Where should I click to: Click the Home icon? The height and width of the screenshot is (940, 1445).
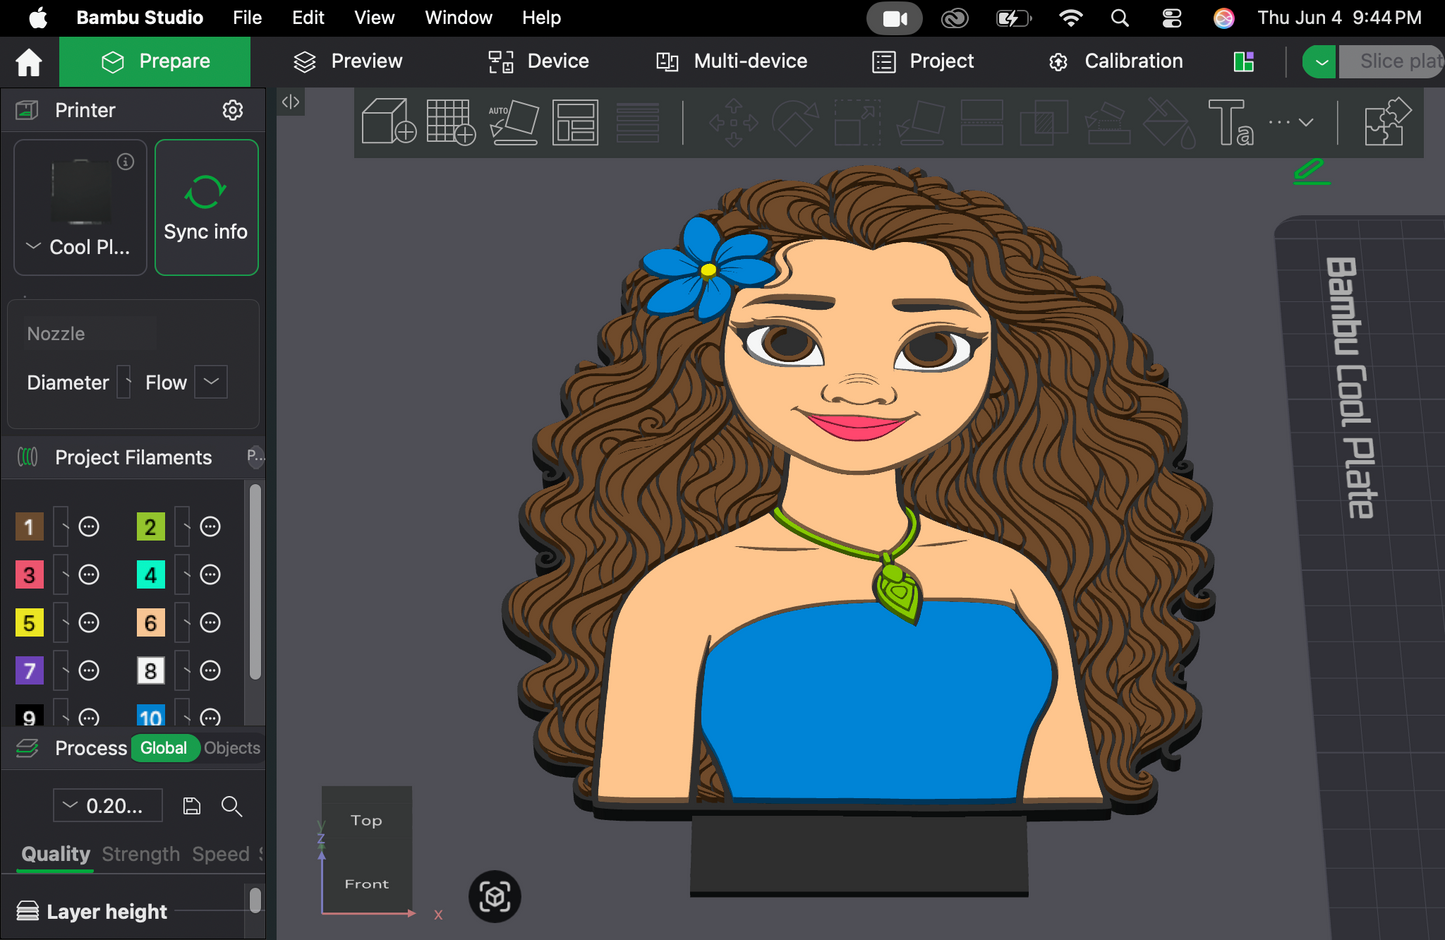29,62
